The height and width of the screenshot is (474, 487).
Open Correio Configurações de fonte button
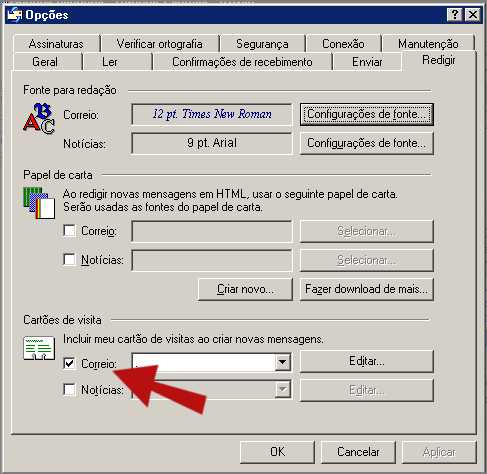click(x=367, y=114)
